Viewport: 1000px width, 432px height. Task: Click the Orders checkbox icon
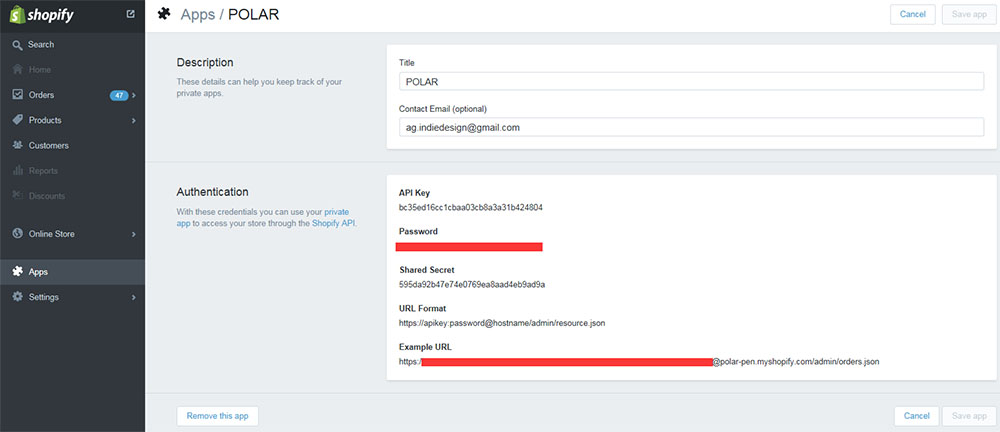click(17, 95)
